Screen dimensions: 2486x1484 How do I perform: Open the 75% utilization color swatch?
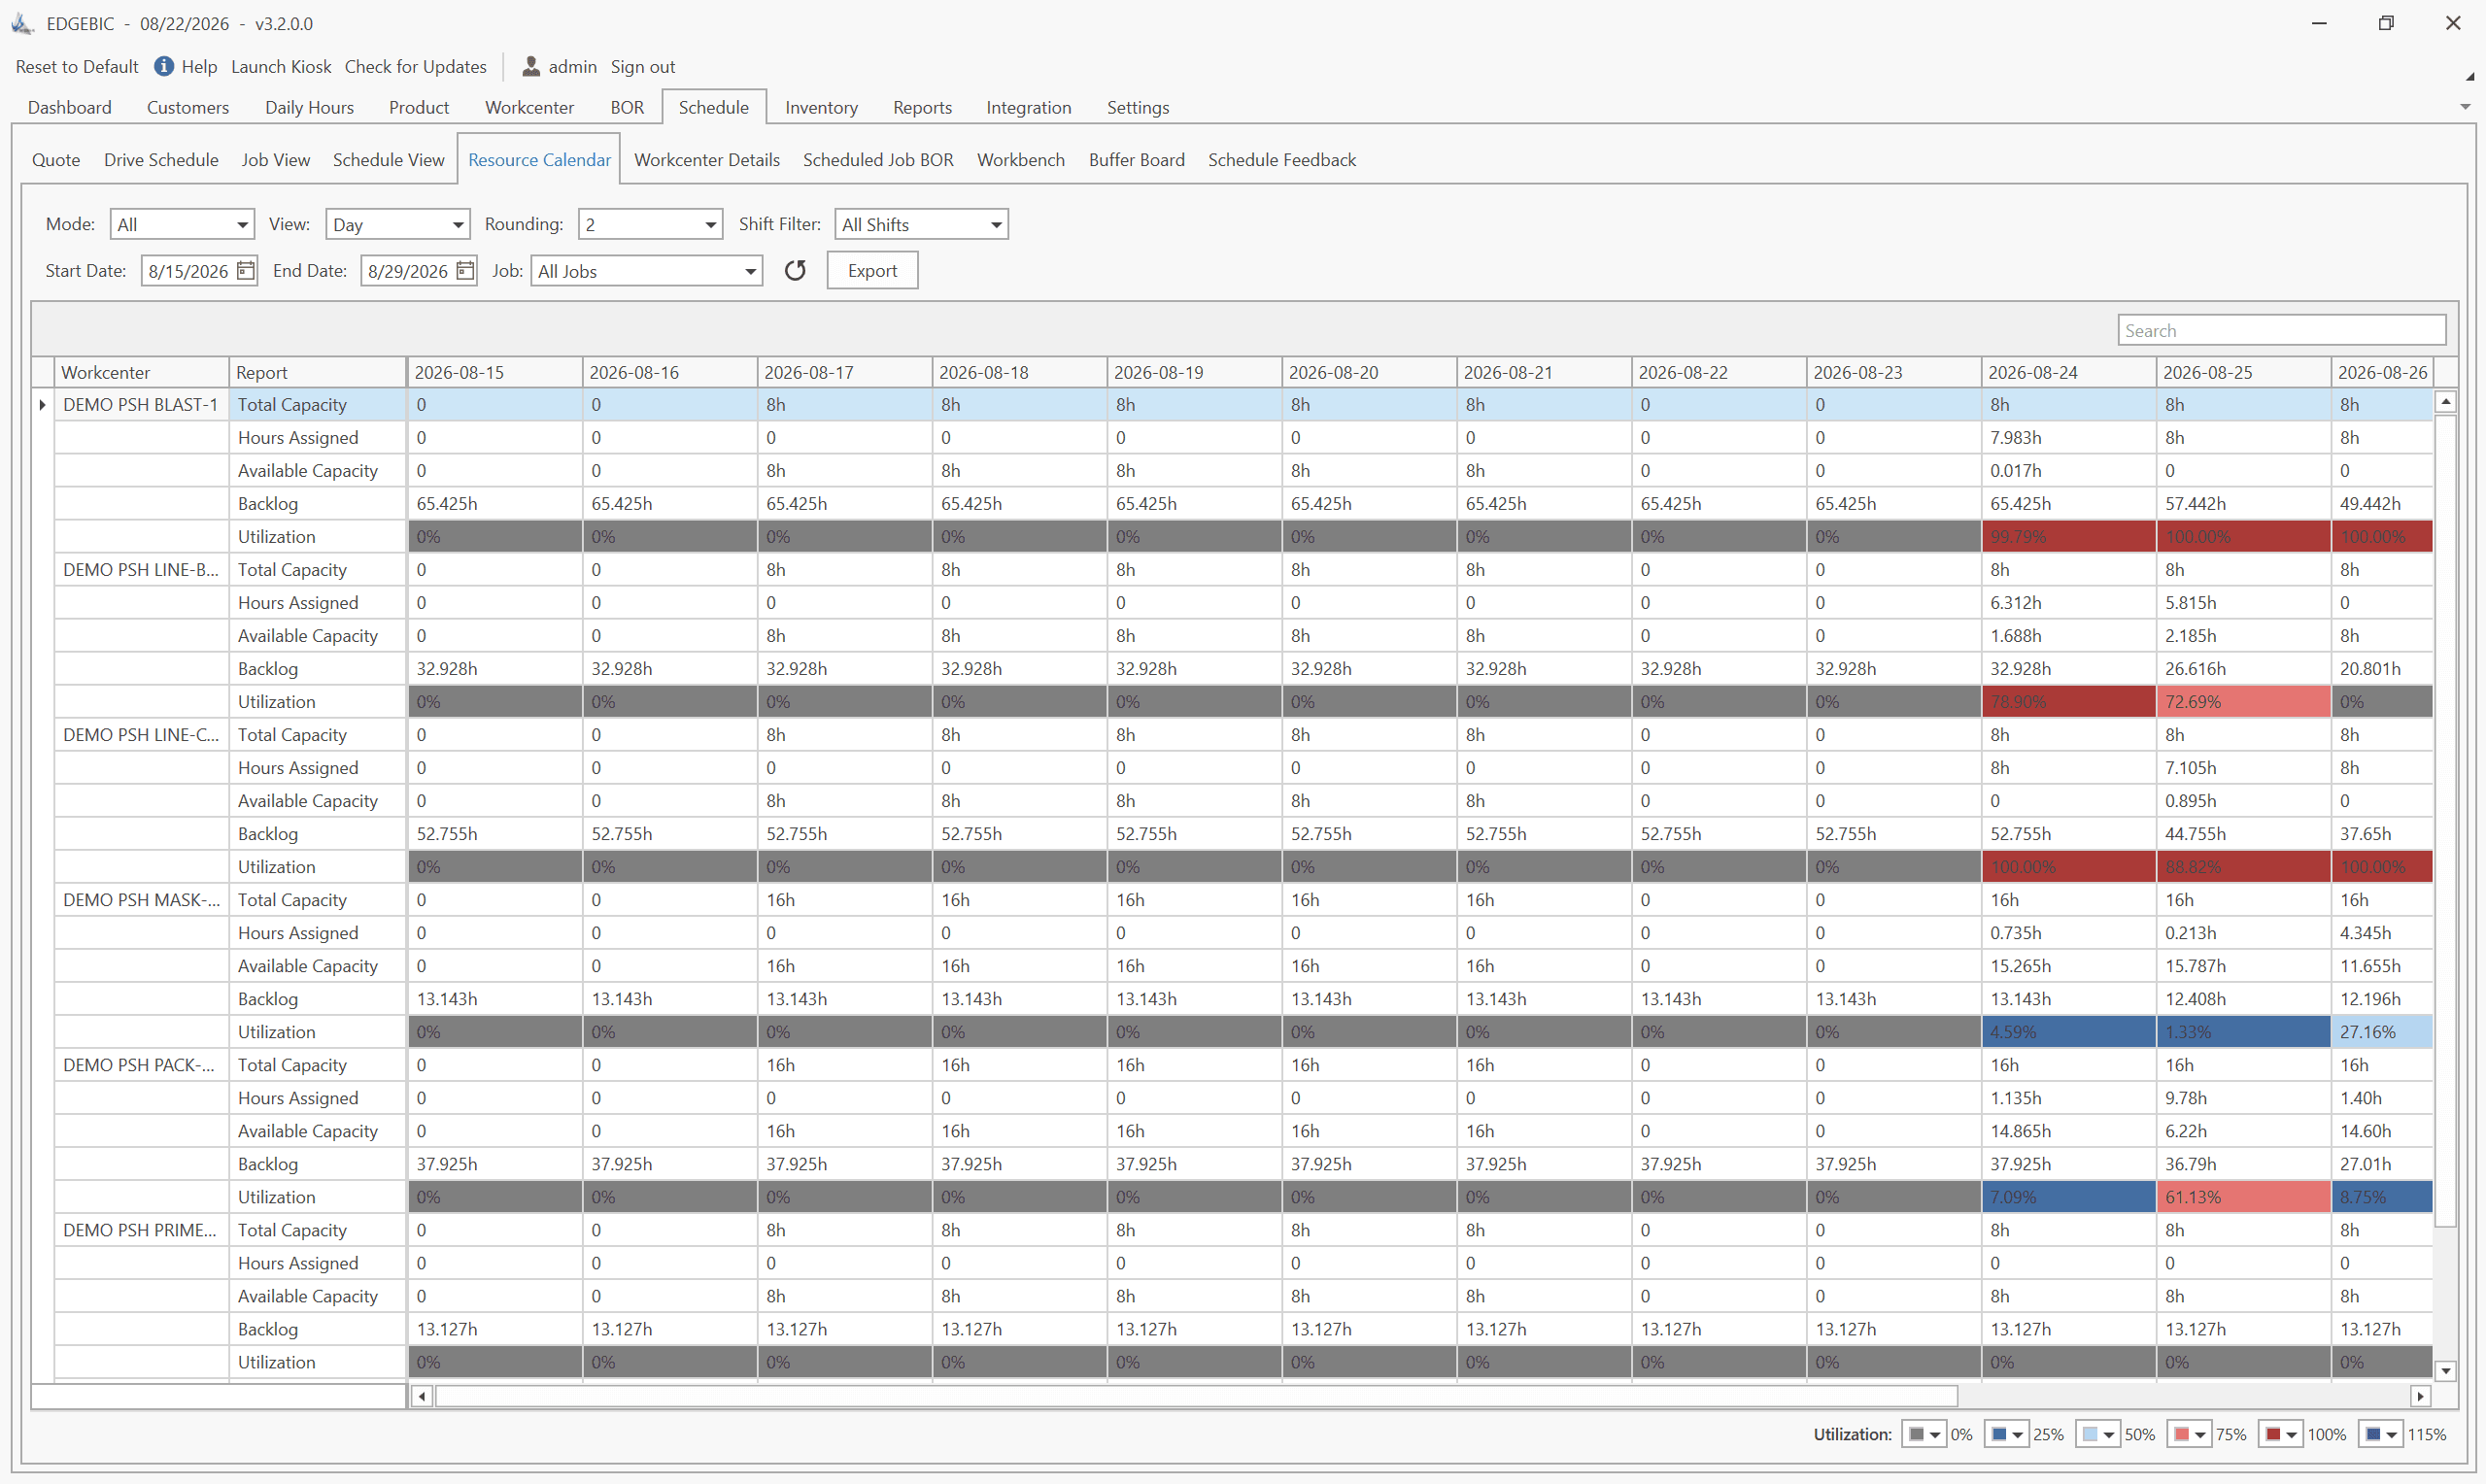coord(2189,1434)
